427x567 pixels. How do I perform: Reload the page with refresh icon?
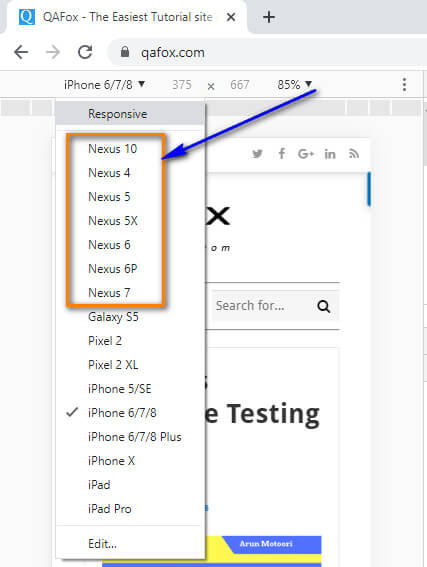85,52
